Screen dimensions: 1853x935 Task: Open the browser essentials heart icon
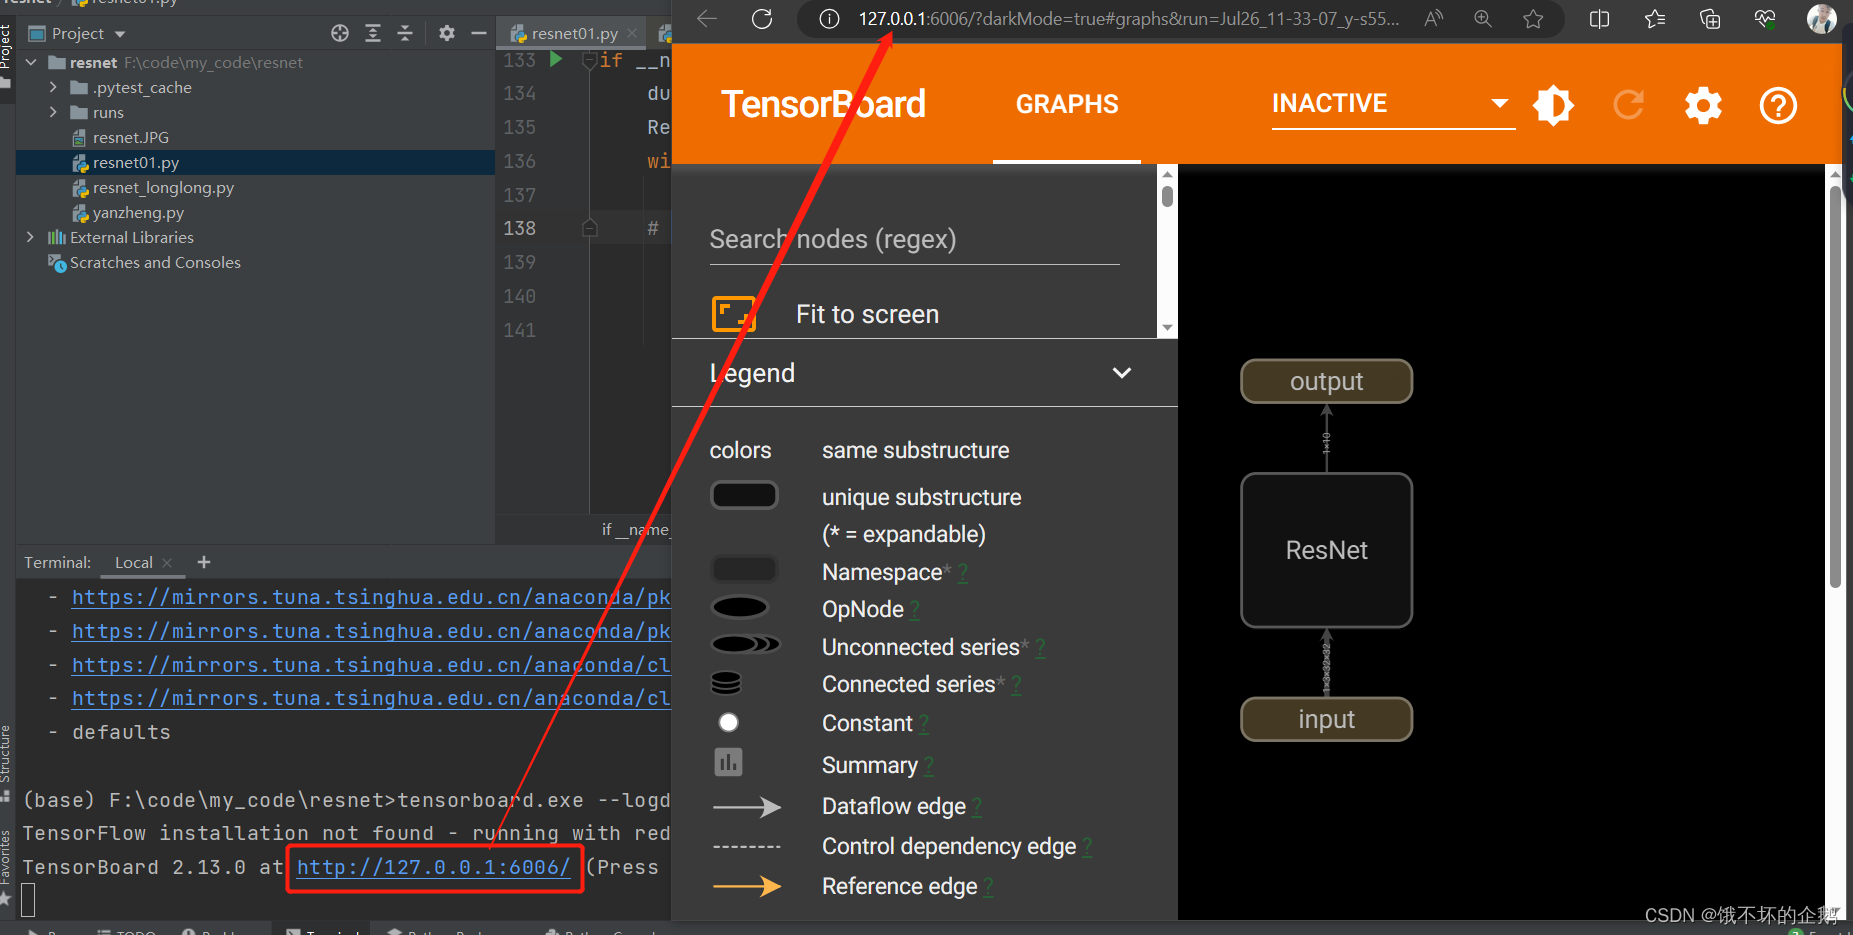point(1765,19)
